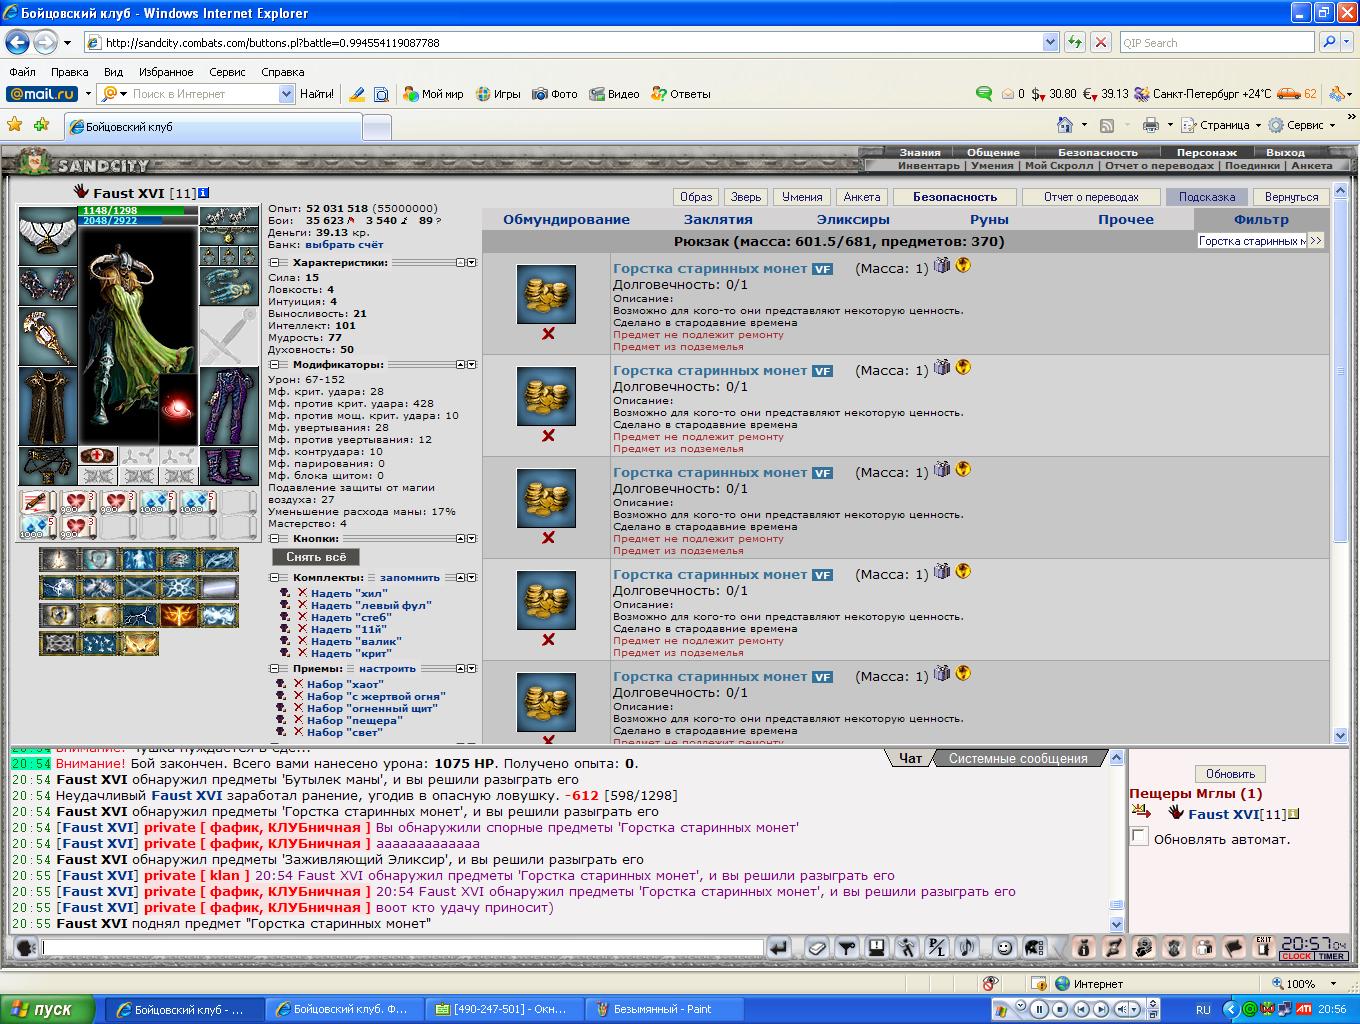The image size is (1360, 1024).
Task: Click the chat icon left of the message input
Action: click(x=25, y=947)
